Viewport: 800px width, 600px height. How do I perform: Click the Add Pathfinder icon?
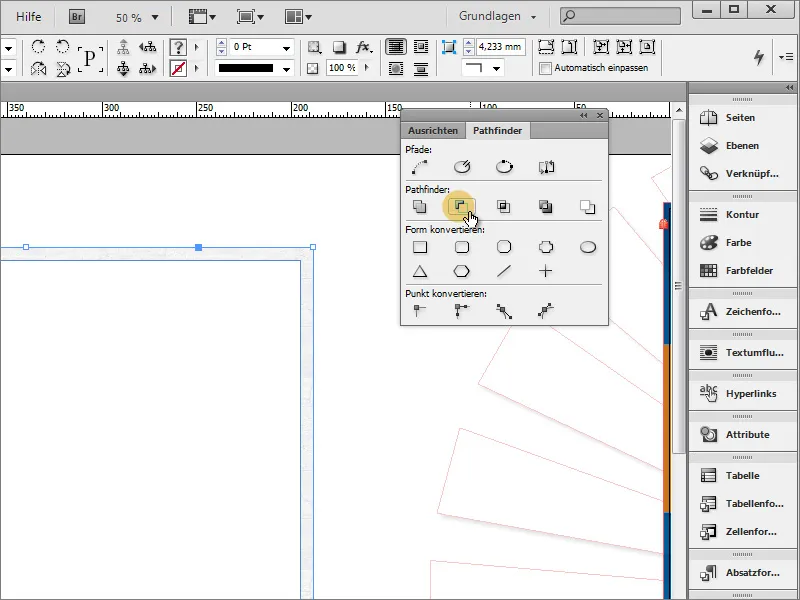tap(419, 207)
